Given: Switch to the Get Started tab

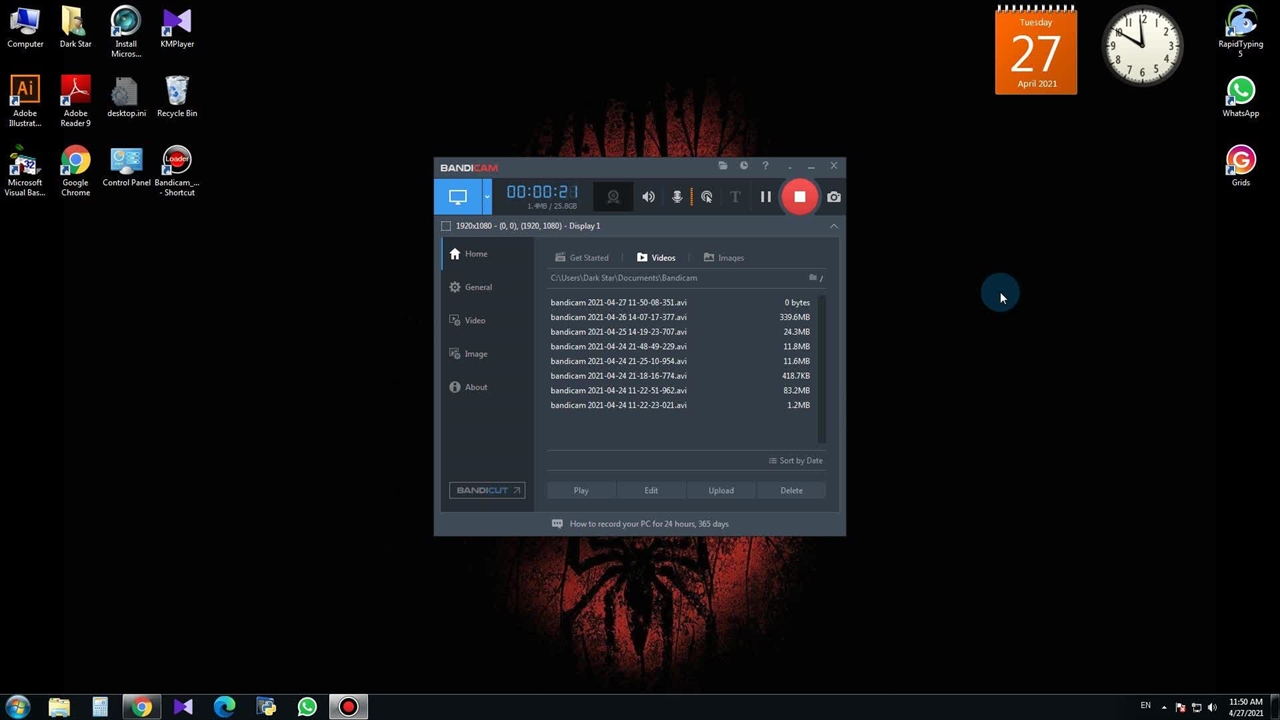Looking at the screenshot, I should (x=582, y=258).
